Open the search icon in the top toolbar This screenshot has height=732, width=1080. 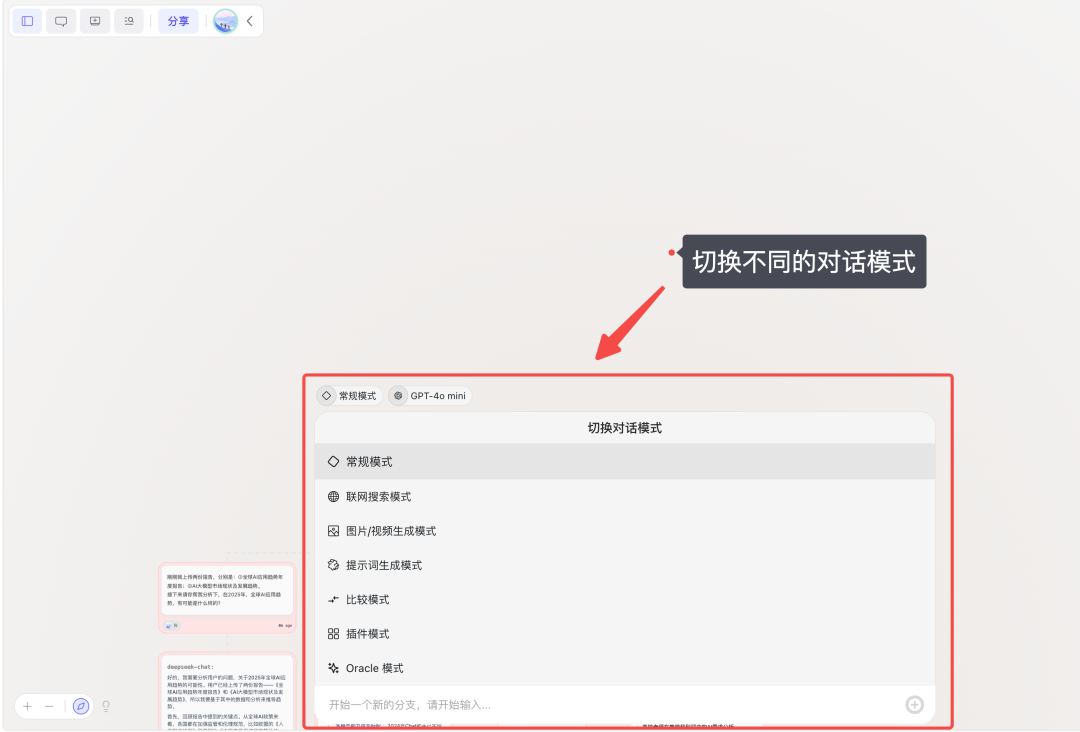pyautogui.click(x=128, y=21)
